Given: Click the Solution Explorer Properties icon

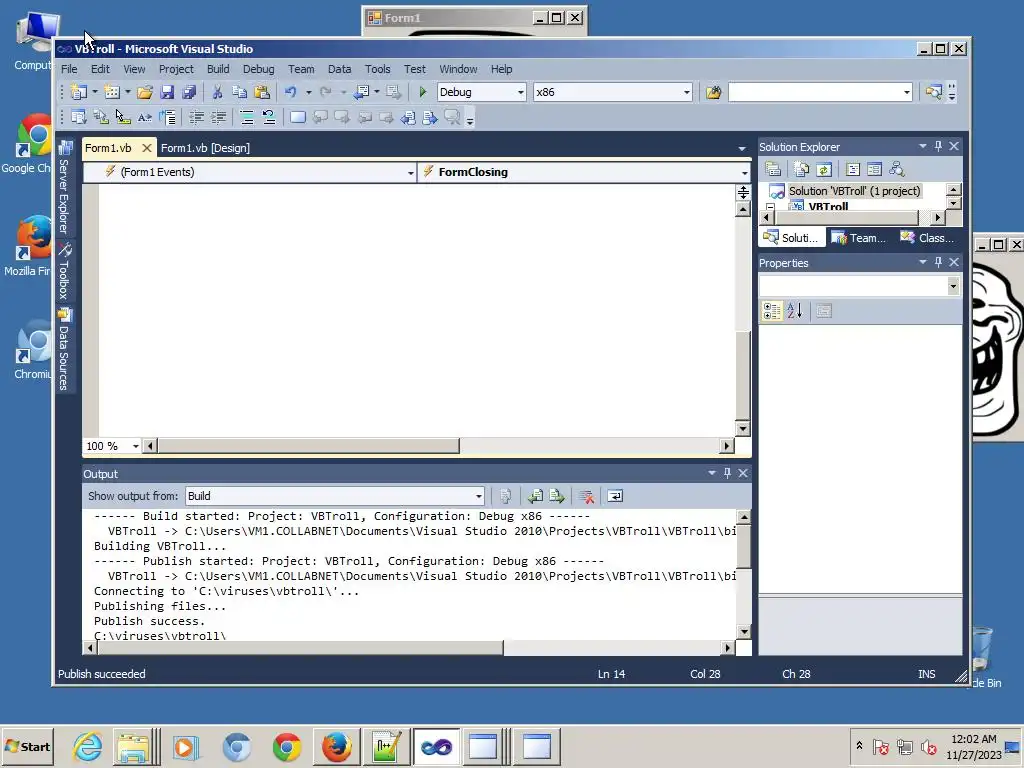Looking at the screenshot, I should [x=773, y=170].
